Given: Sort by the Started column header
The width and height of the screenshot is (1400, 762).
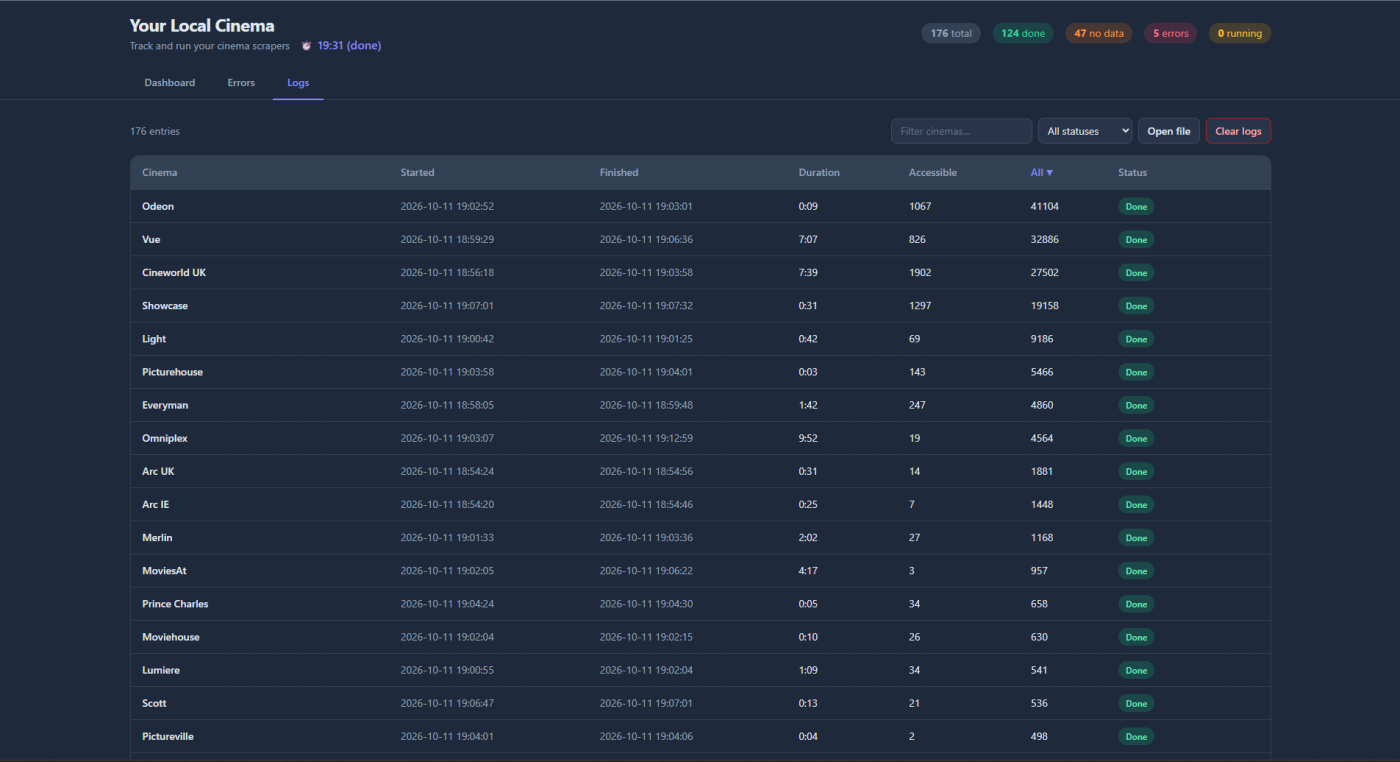Looking at the screenshot, I should pos(417,173).
